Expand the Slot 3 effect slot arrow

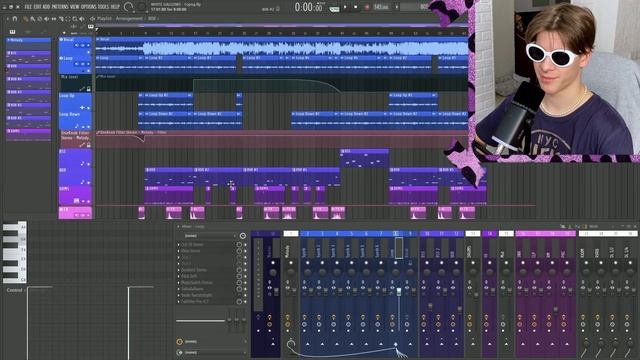click(x=178, y=257)
